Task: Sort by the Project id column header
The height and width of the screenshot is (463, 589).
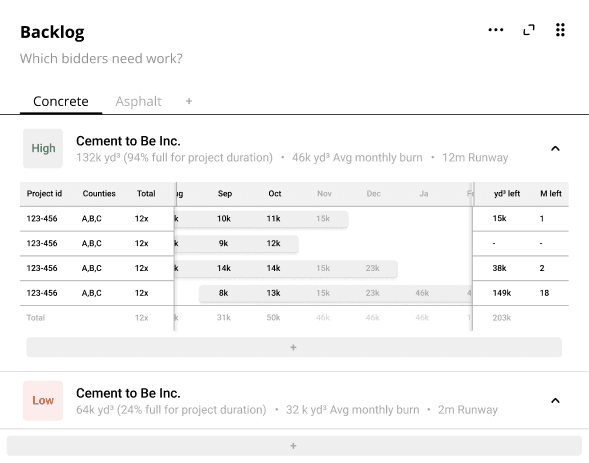Action: pyautogui.click(x=44, y=194)
